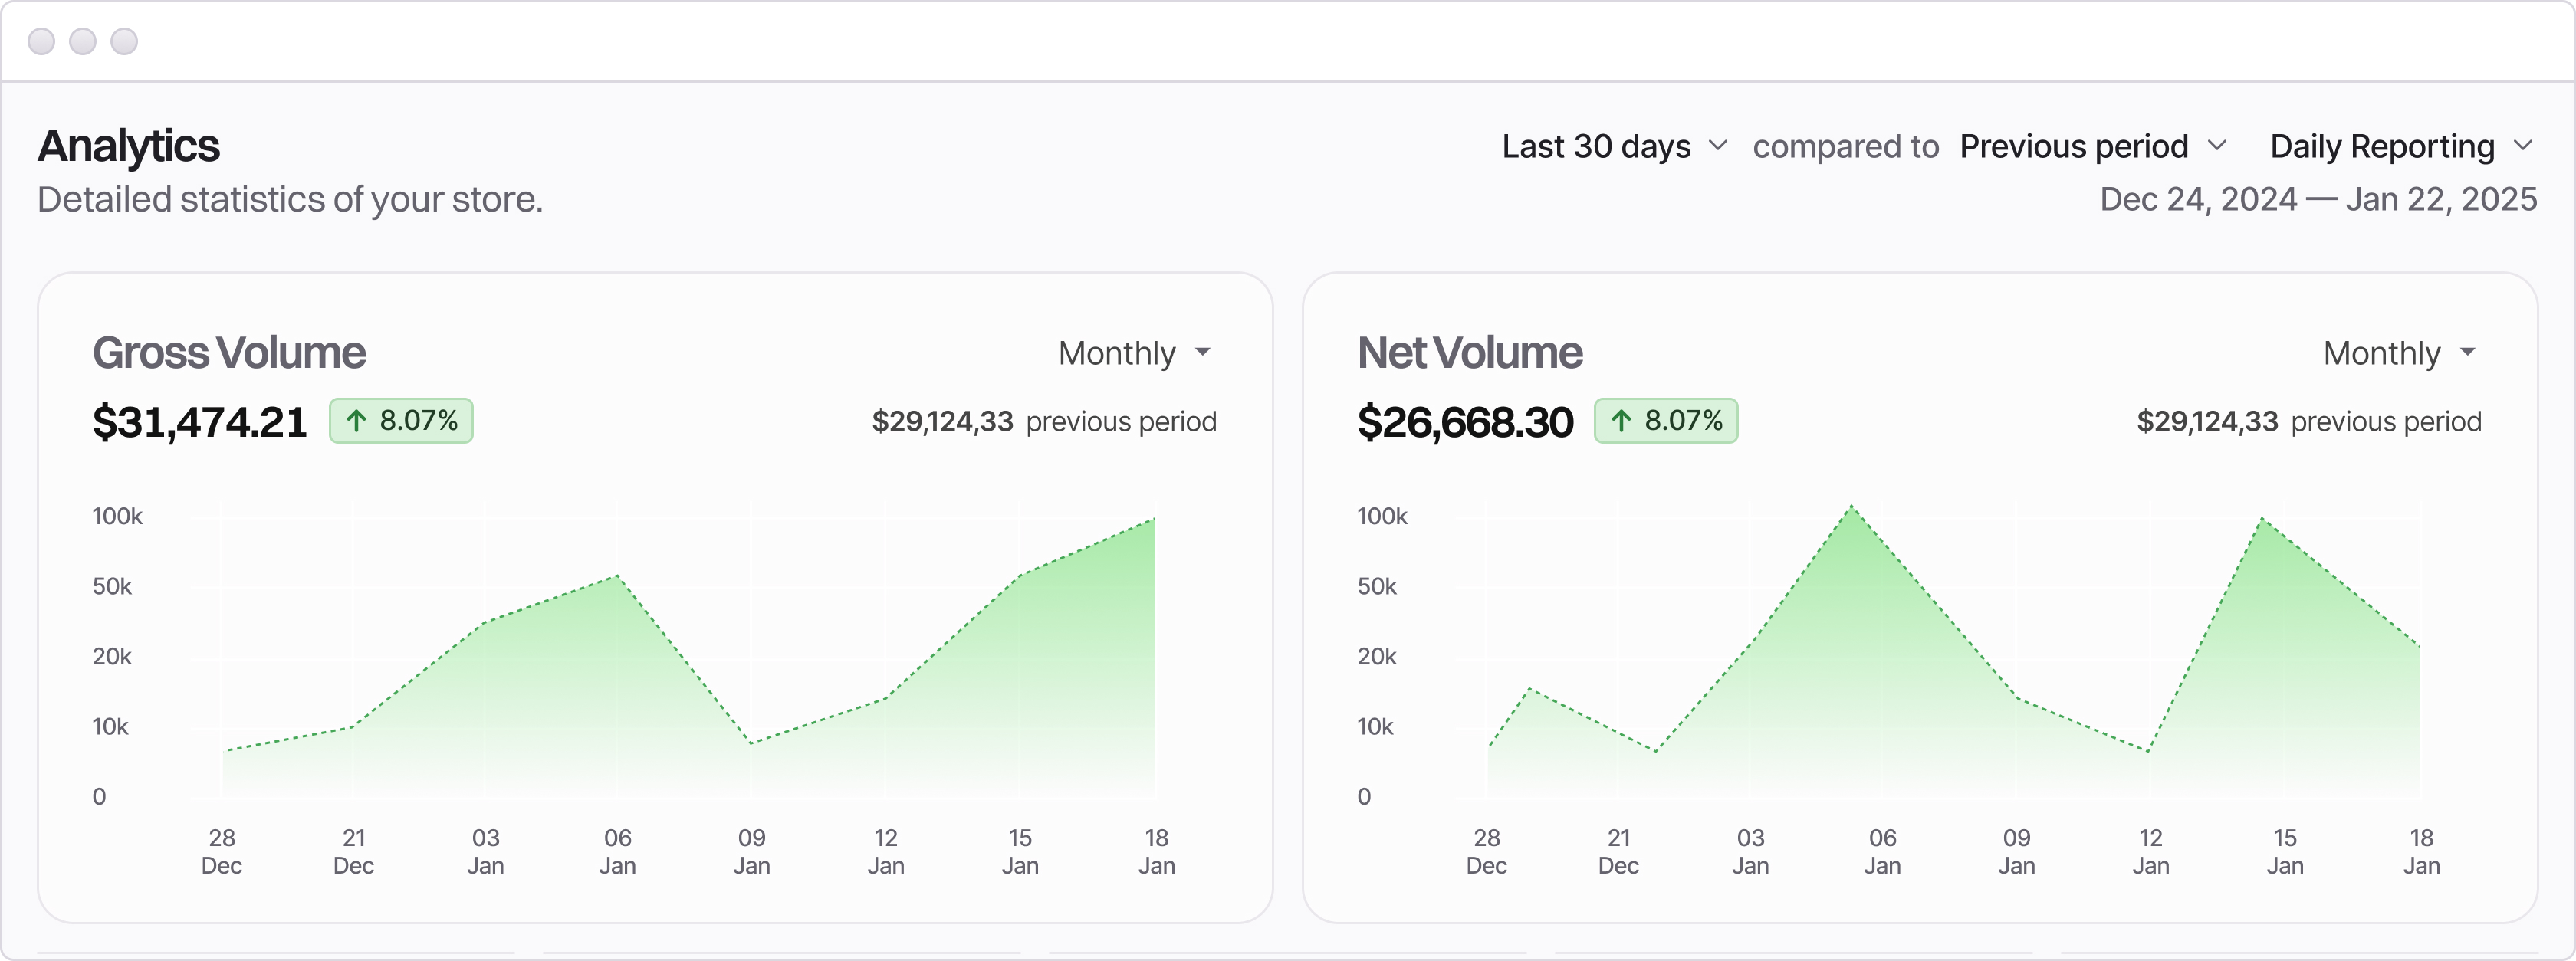Click the Net Volume Monthly selector
This screenshot has width=2576, height=961.
[x=2382, y=353]
